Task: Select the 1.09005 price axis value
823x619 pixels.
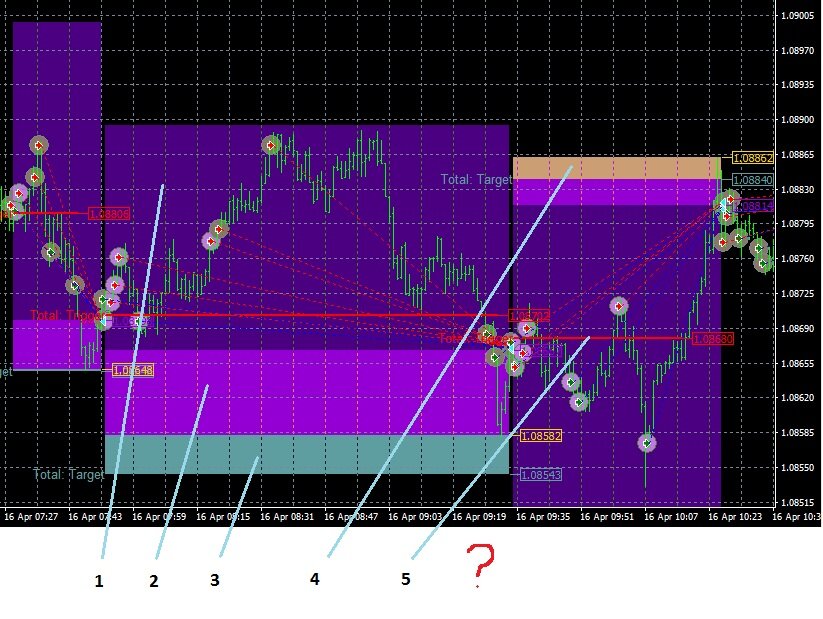Action: pos(797,16)
